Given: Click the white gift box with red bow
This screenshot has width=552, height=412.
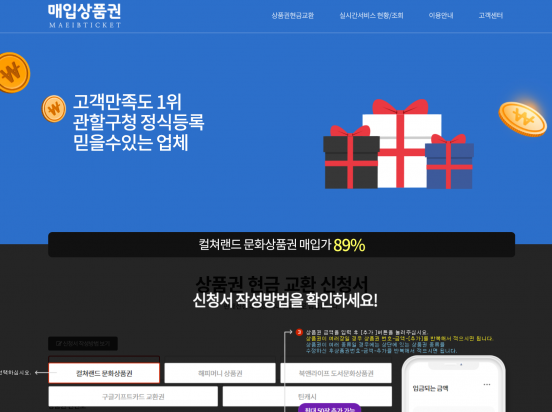Looking at the screenshot, I should coord(402,144).
